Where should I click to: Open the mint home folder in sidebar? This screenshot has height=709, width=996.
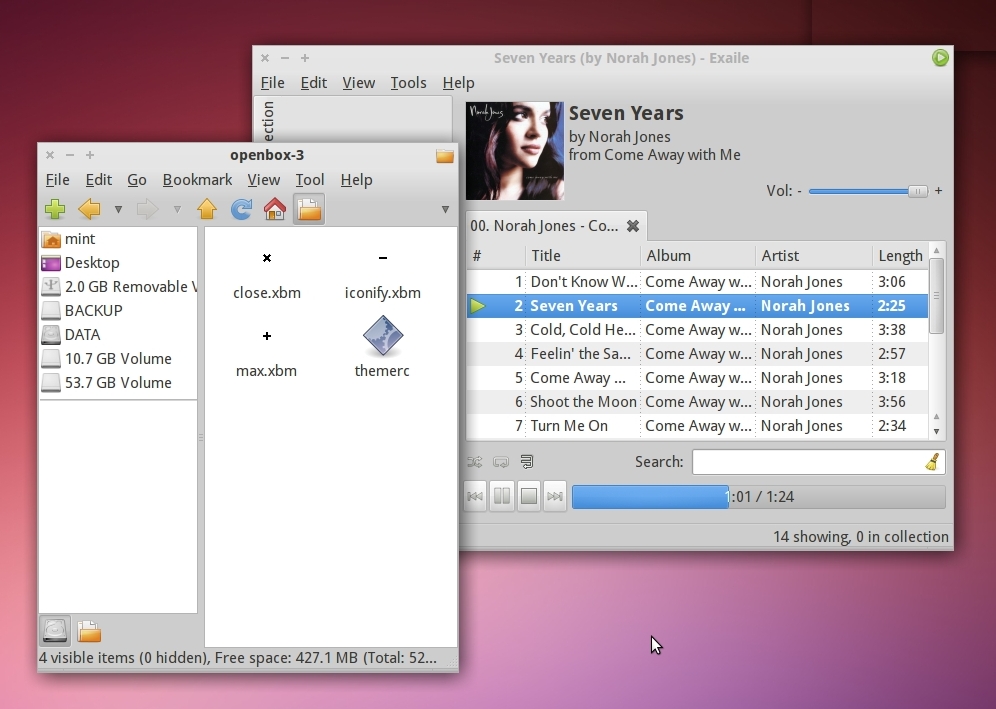click(118, 239)
